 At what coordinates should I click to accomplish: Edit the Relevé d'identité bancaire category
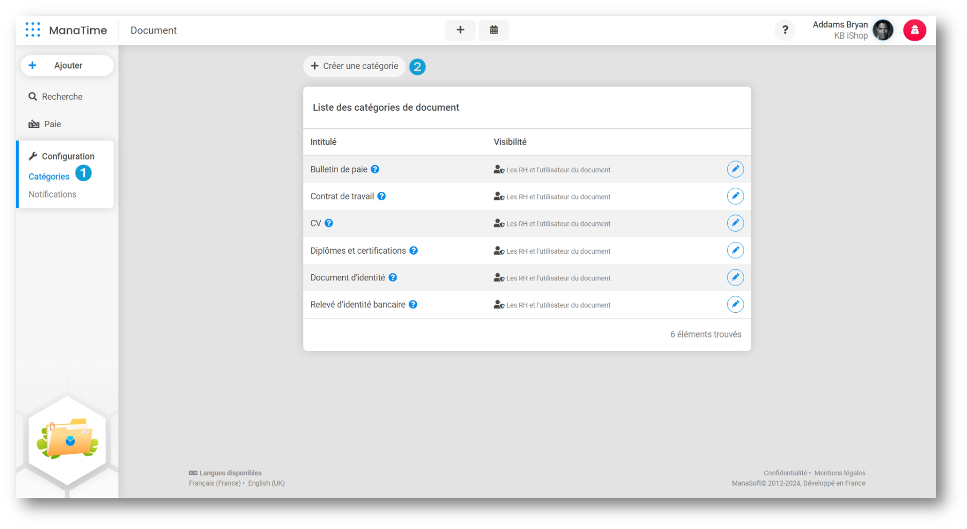[x=735, y=305]
